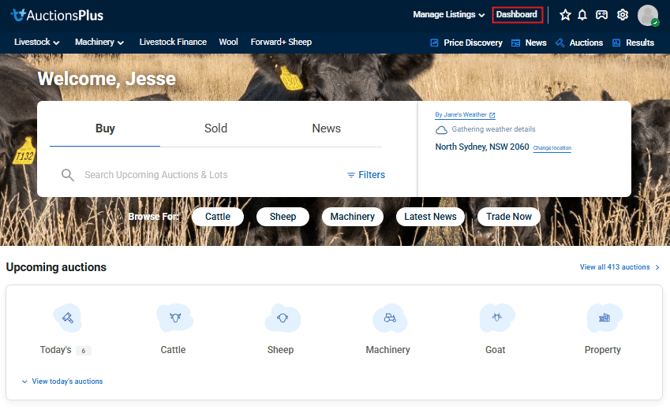Screen dimensions: 670x413
Task: Open the notifications bell
Action: click(582, 15)
